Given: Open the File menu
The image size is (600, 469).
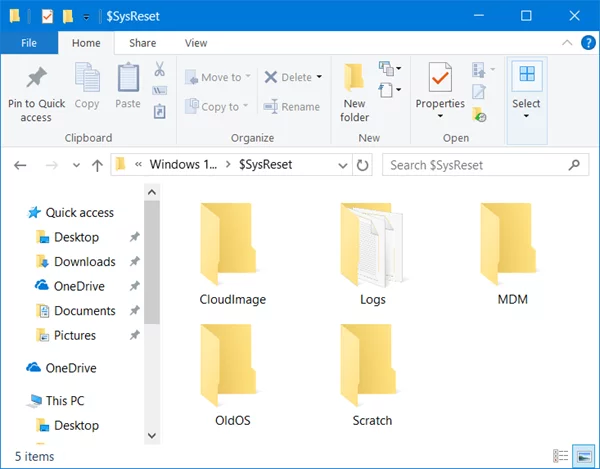Looking at the screenshot, I should (29, 43).
